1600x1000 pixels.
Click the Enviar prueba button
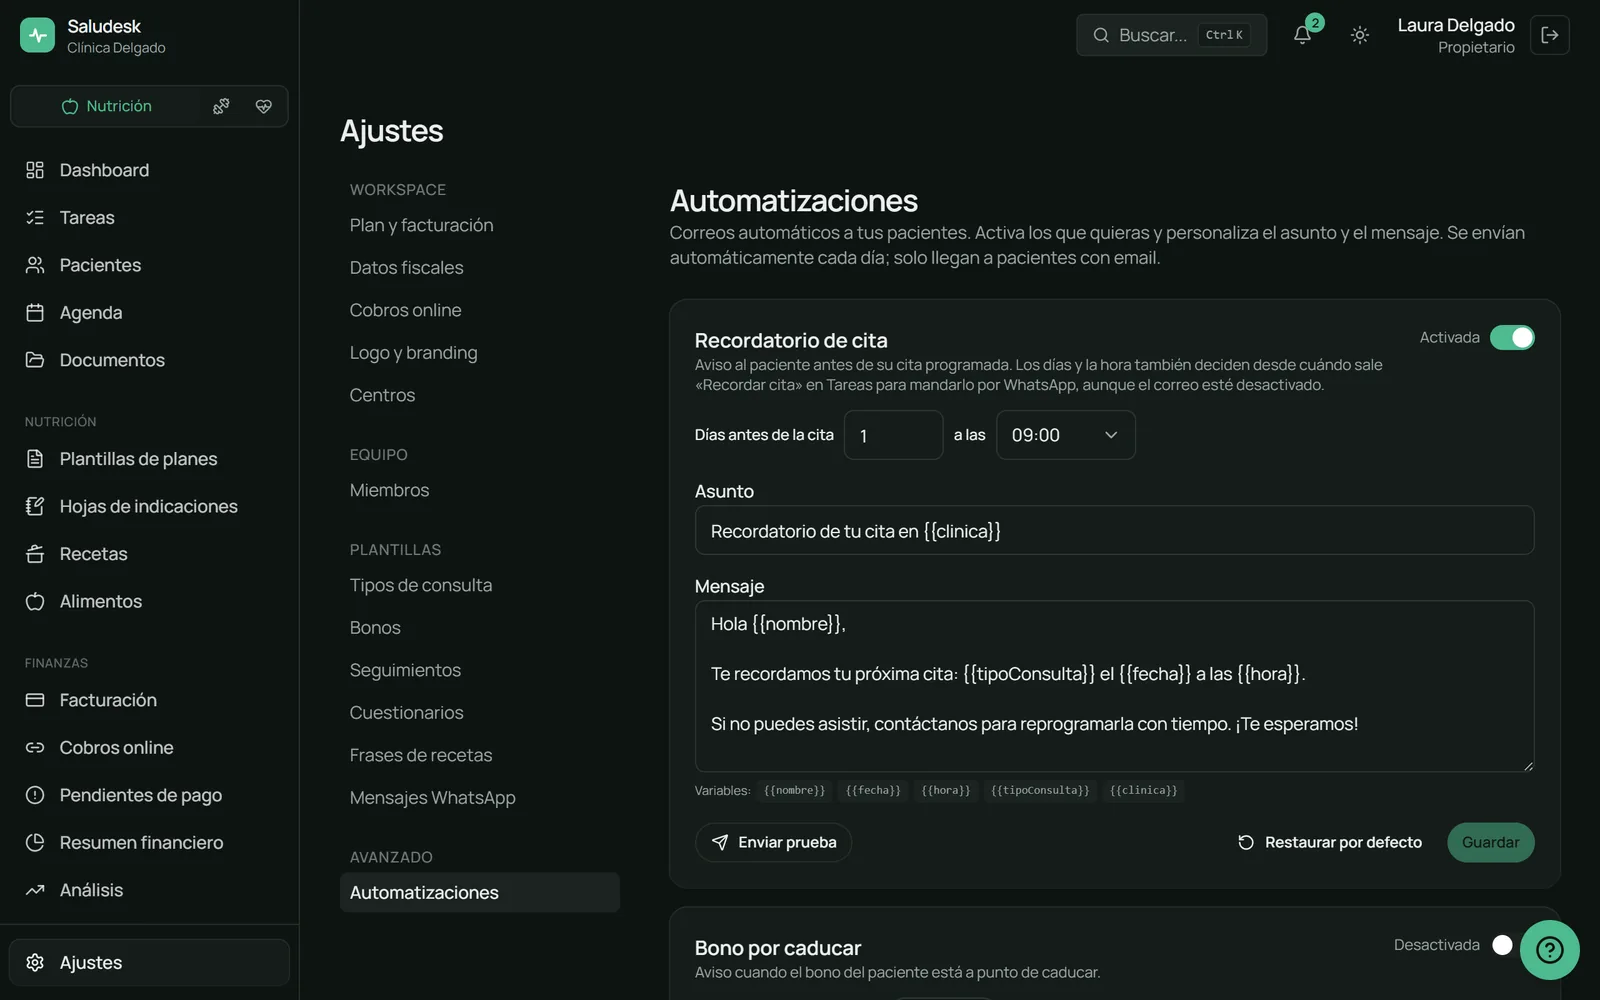point(773,842)
